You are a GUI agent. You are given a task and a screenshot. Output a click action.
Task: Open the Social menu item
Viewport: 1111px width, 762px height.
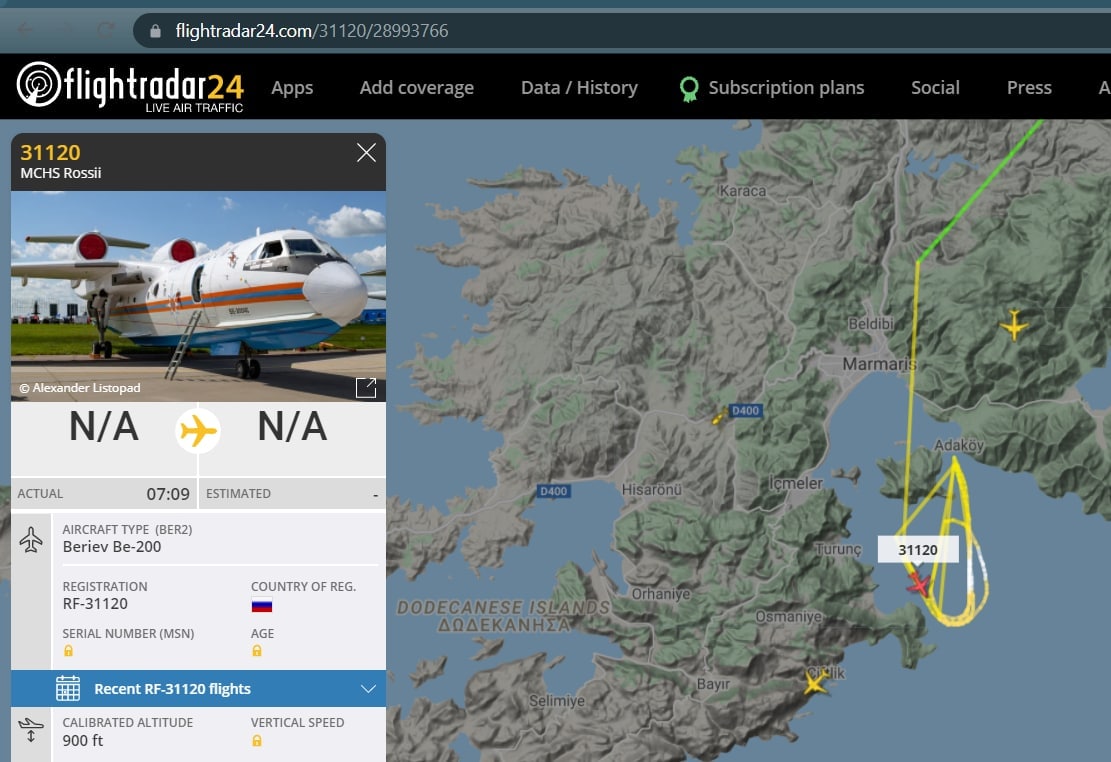tap(935, 87)
